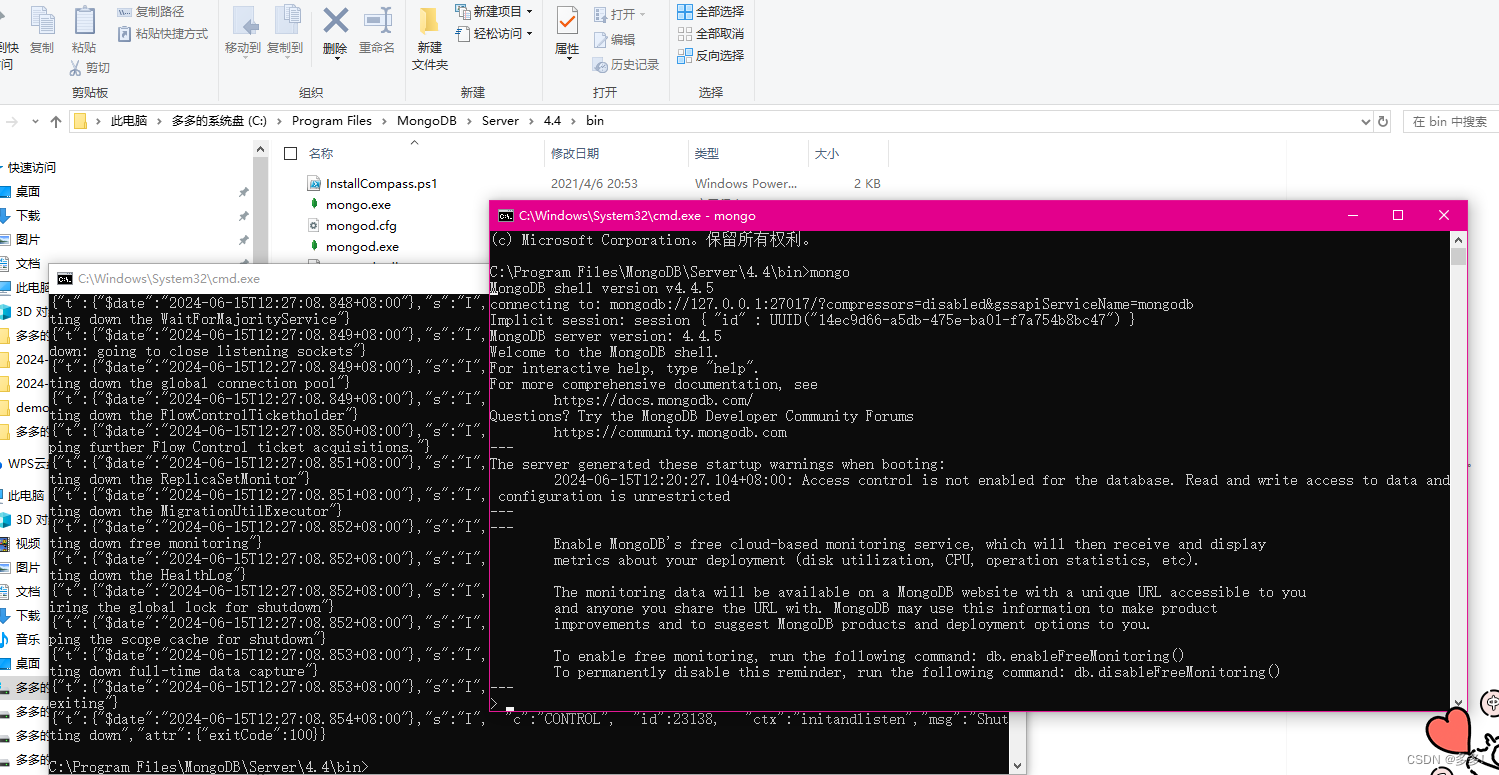Sort by the 修改日期 column header

click(575, 153)
